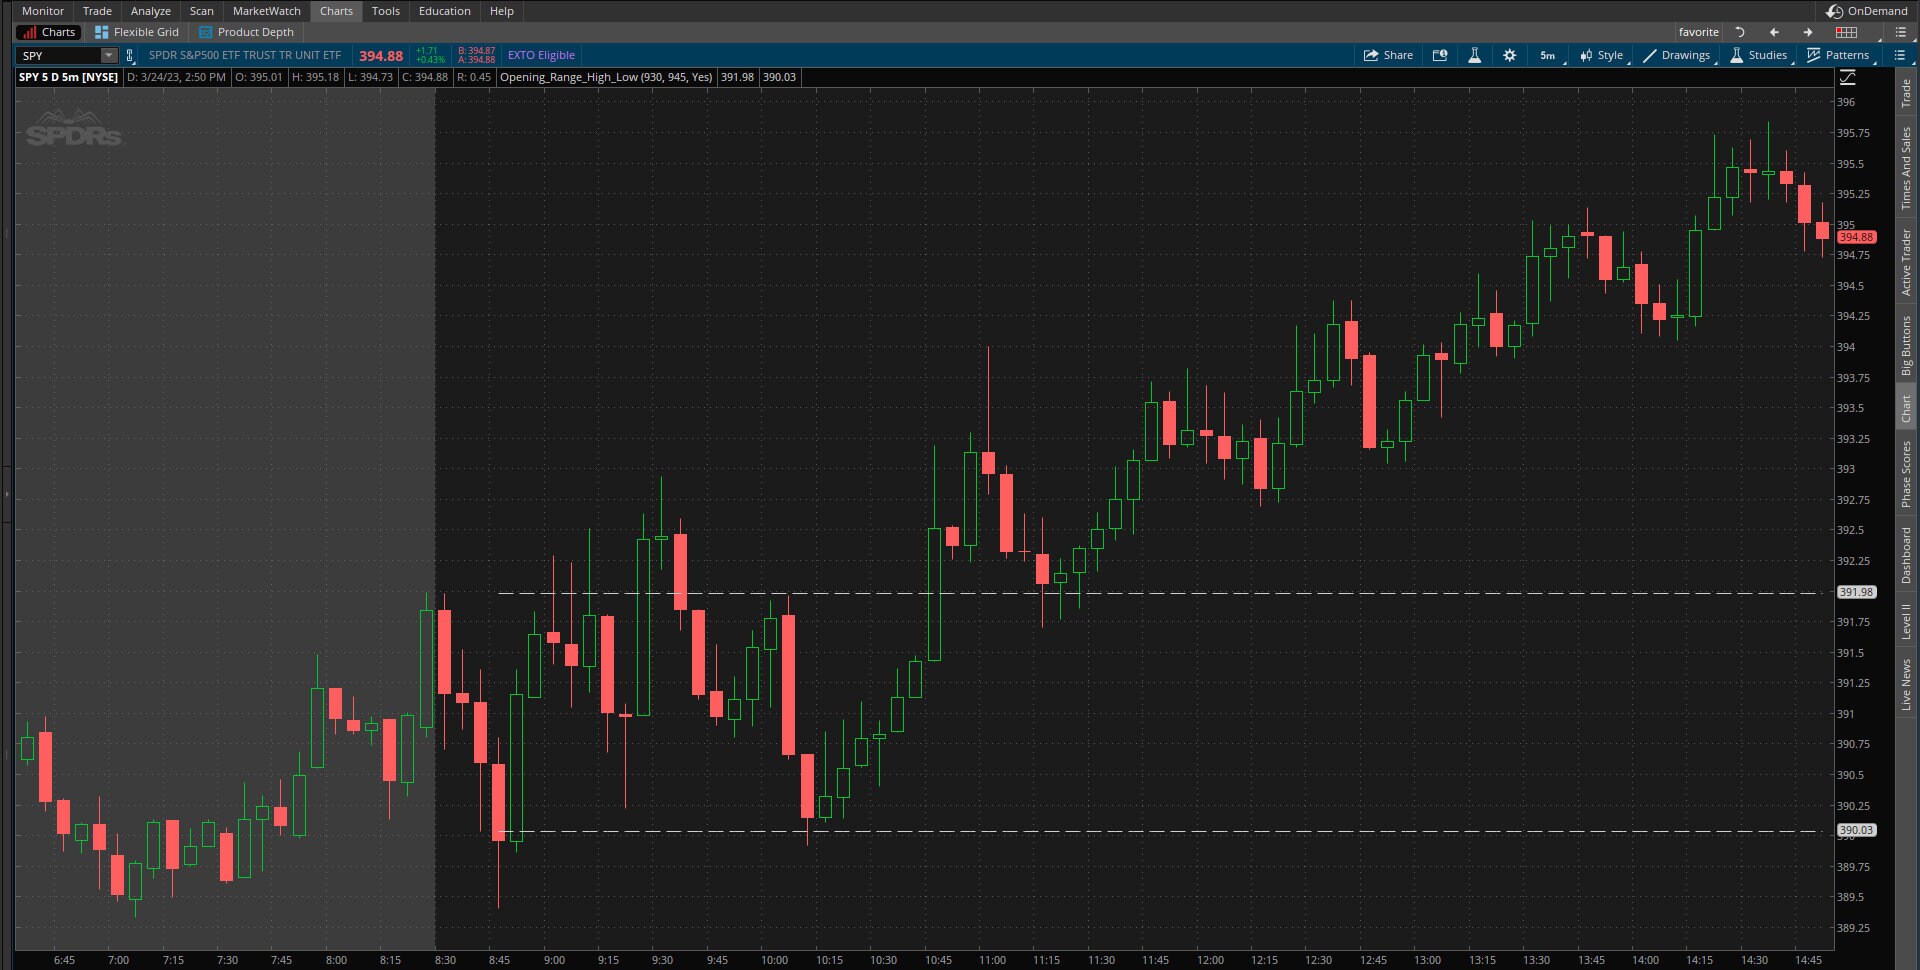Toggle the Charts view in the left sidebar
Screen dimensions: 1920x970
tap(47, 31)
